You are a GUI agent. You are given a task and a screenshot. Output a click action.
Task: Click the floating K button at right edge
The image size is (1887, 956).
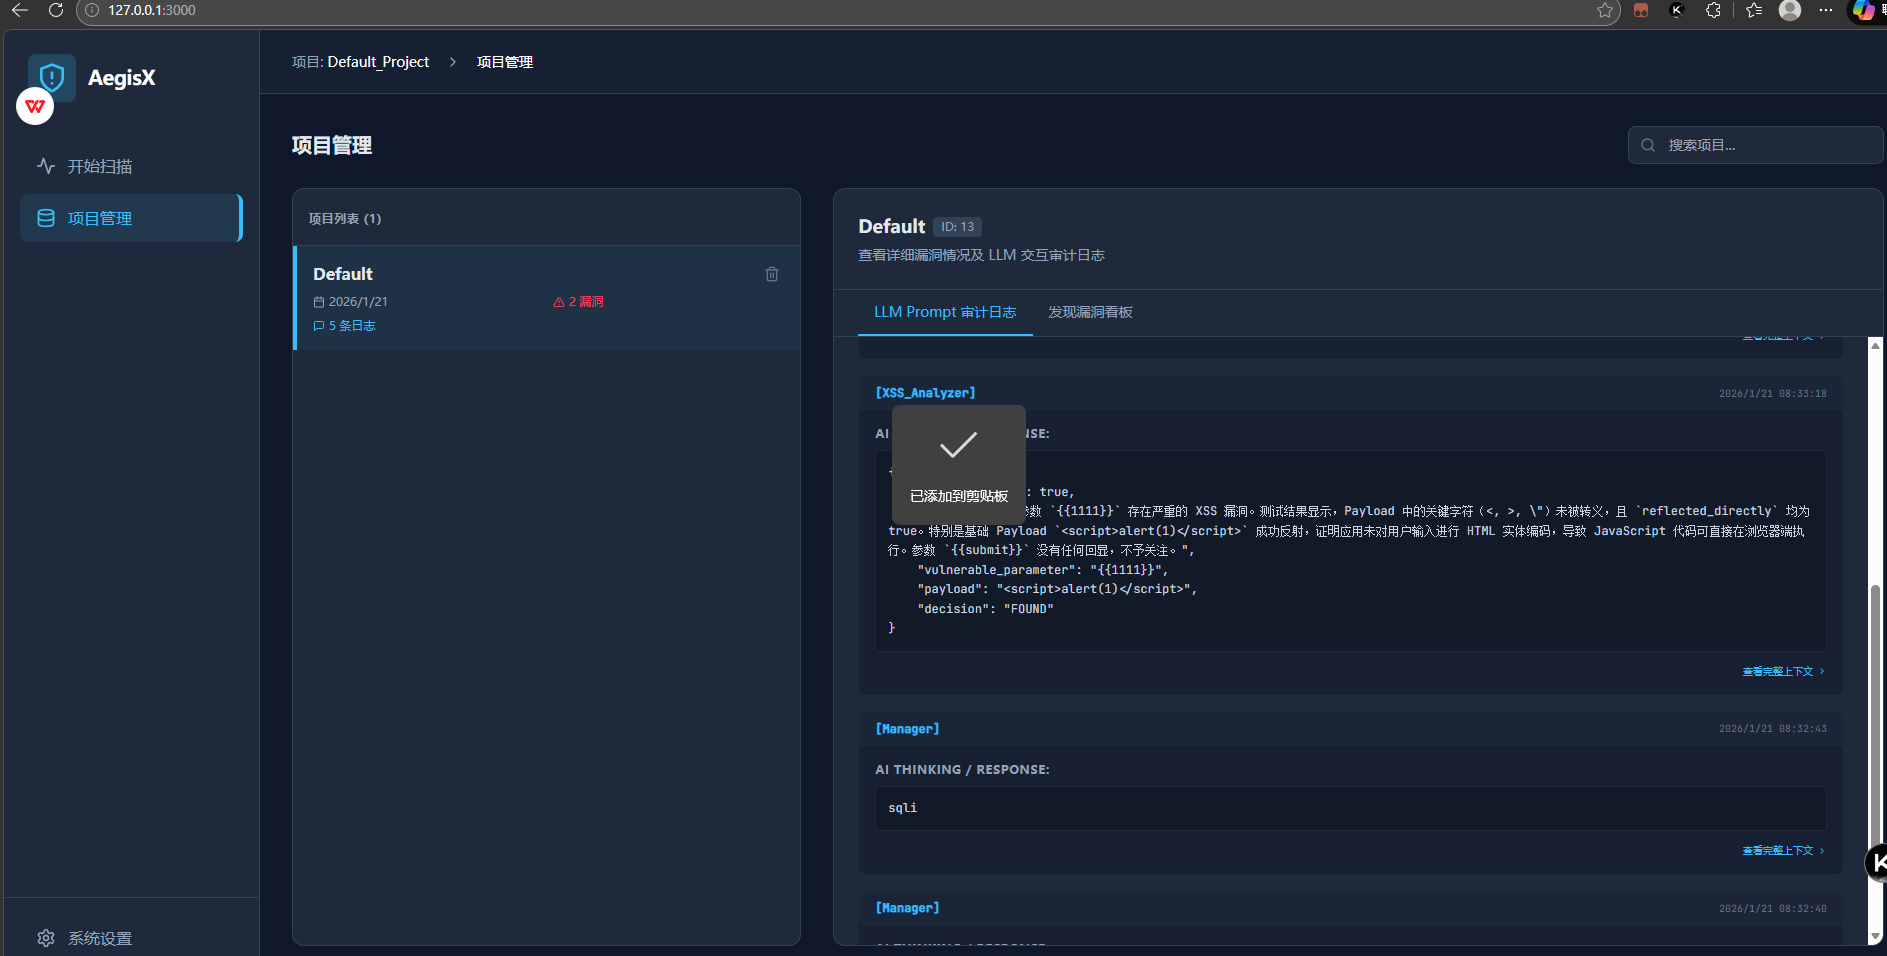[x=1876, y=863]
